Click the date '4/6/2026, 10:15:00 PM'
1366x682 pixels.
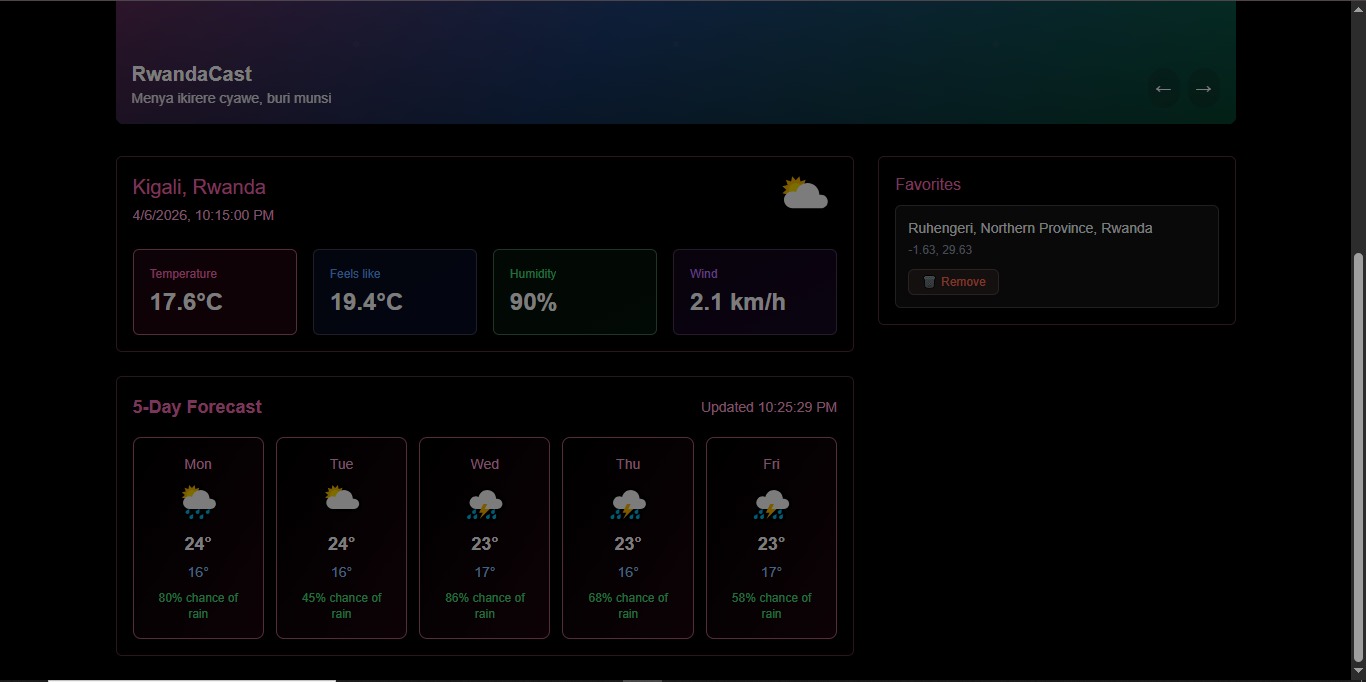(x=203, y=215)
